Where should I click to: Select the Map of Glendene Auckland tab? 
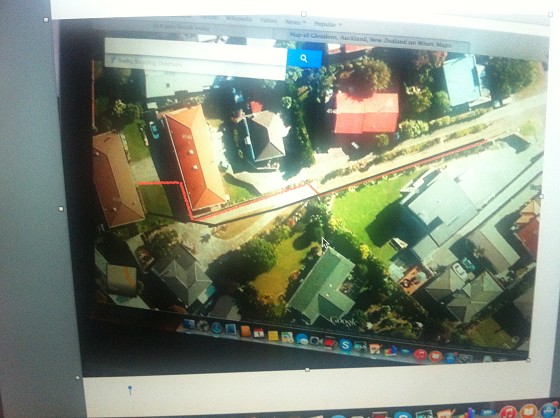370,39
